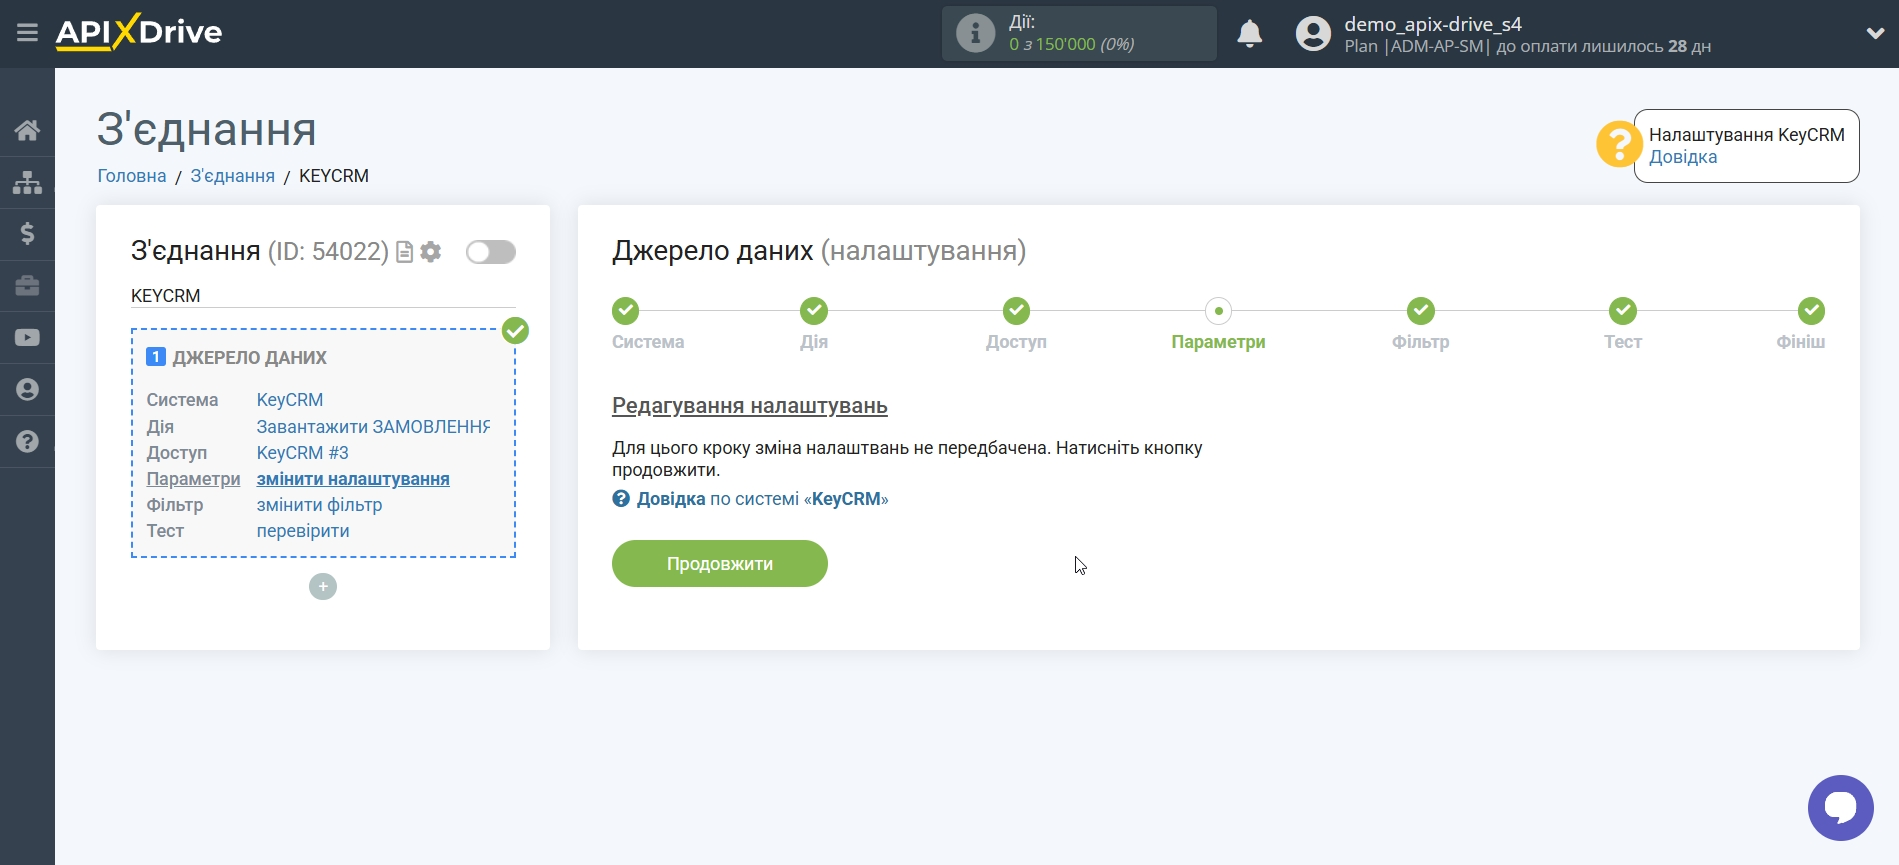Open the YouTube video sidebar icon
1899x865 pixels.
click(27, 338)
